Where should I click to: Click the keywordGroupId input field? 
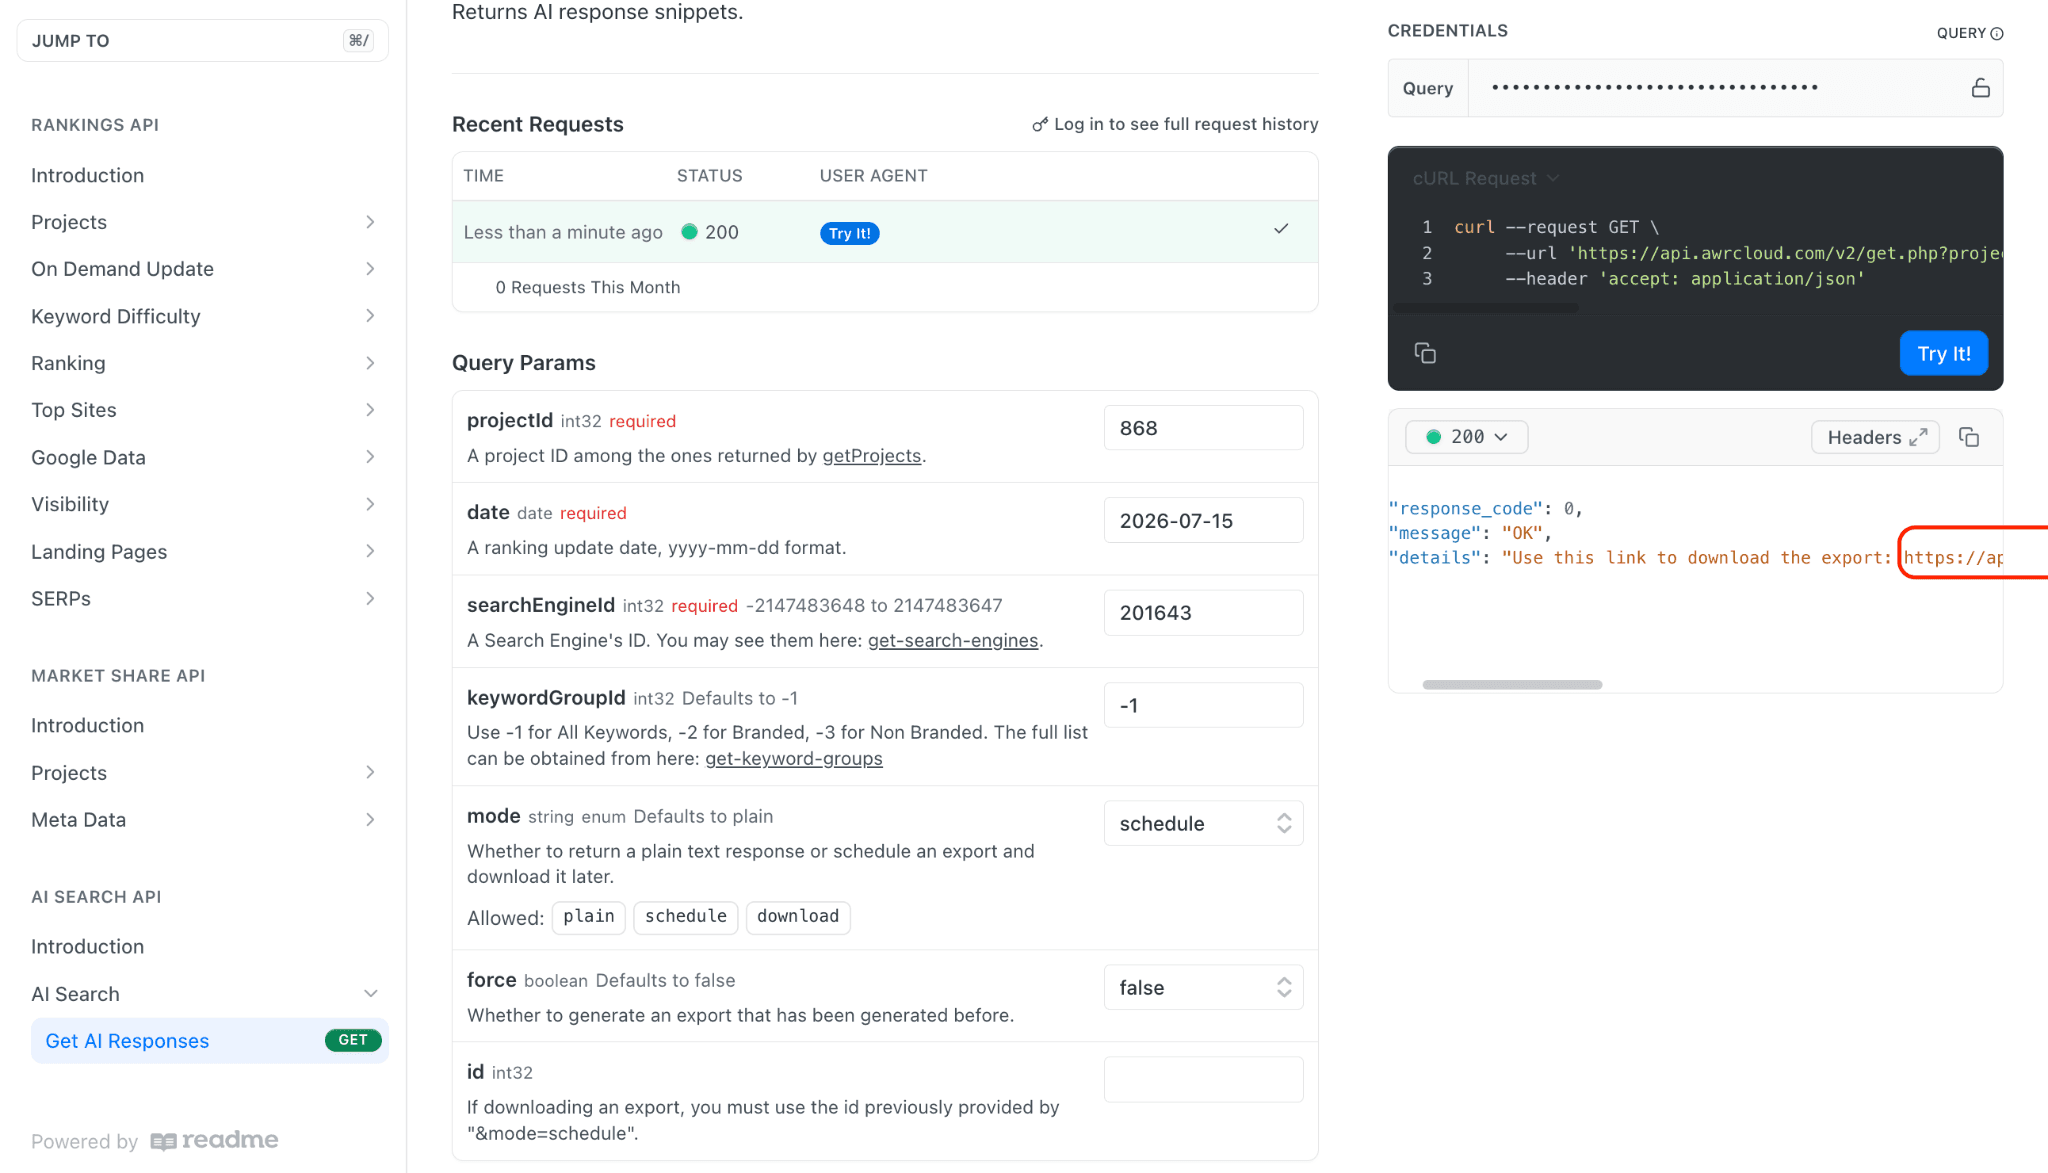1203,705
